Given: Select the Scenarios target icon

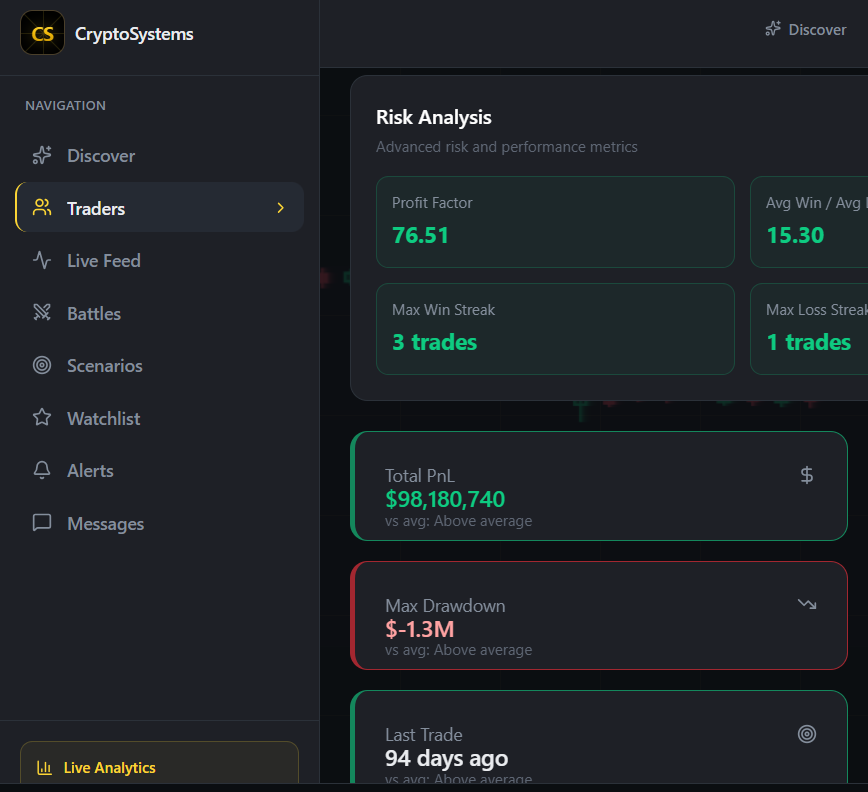Looking at the screenshot, I should pos(41,366).
